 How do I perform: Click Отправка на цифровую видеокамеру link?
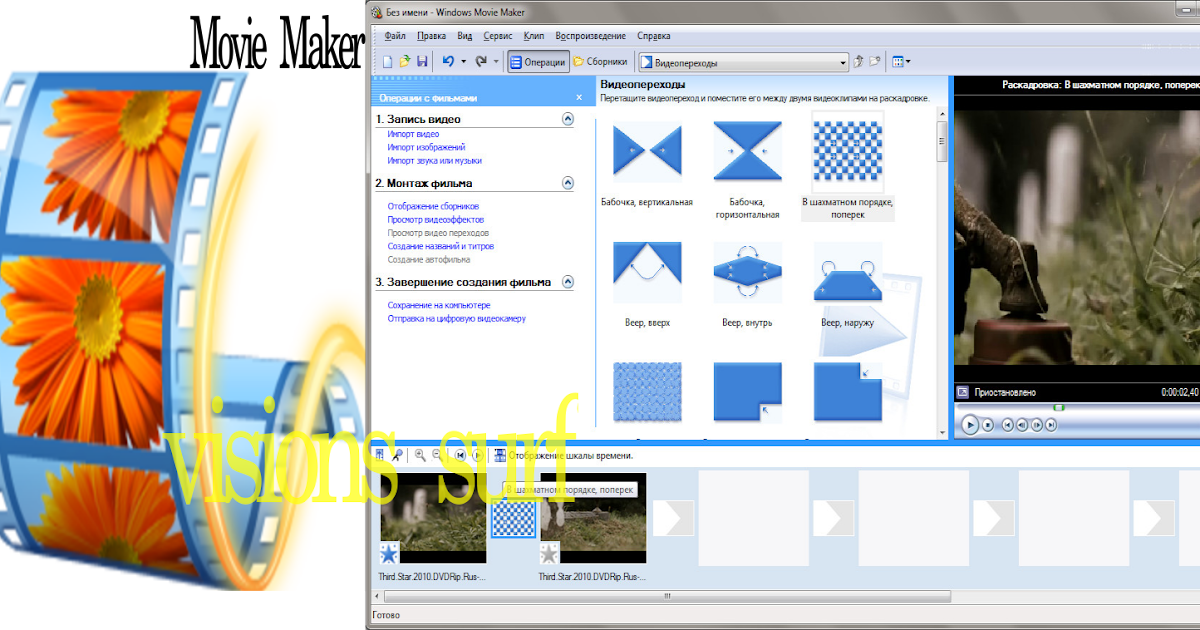click(x=456, y=318)
